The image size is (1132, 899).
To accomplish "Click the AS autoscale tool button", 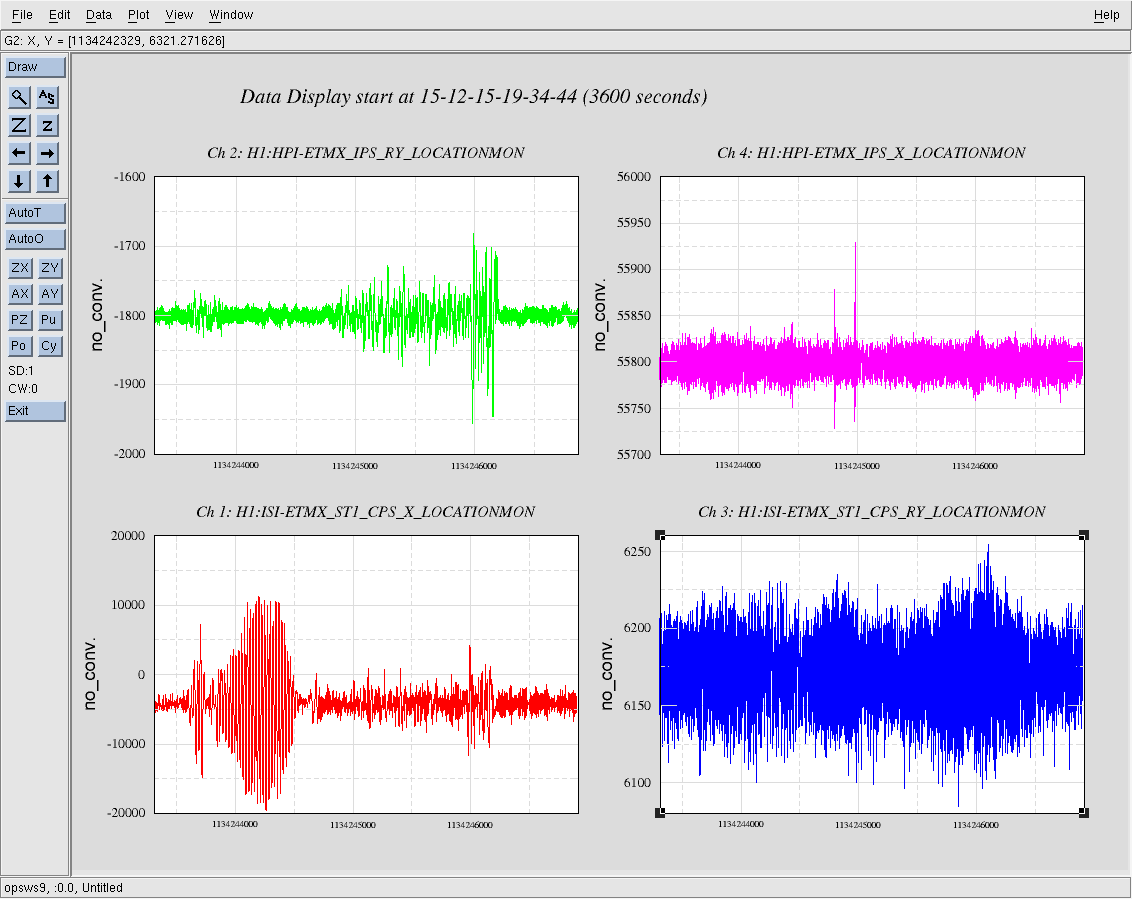I will coord(47,97).
